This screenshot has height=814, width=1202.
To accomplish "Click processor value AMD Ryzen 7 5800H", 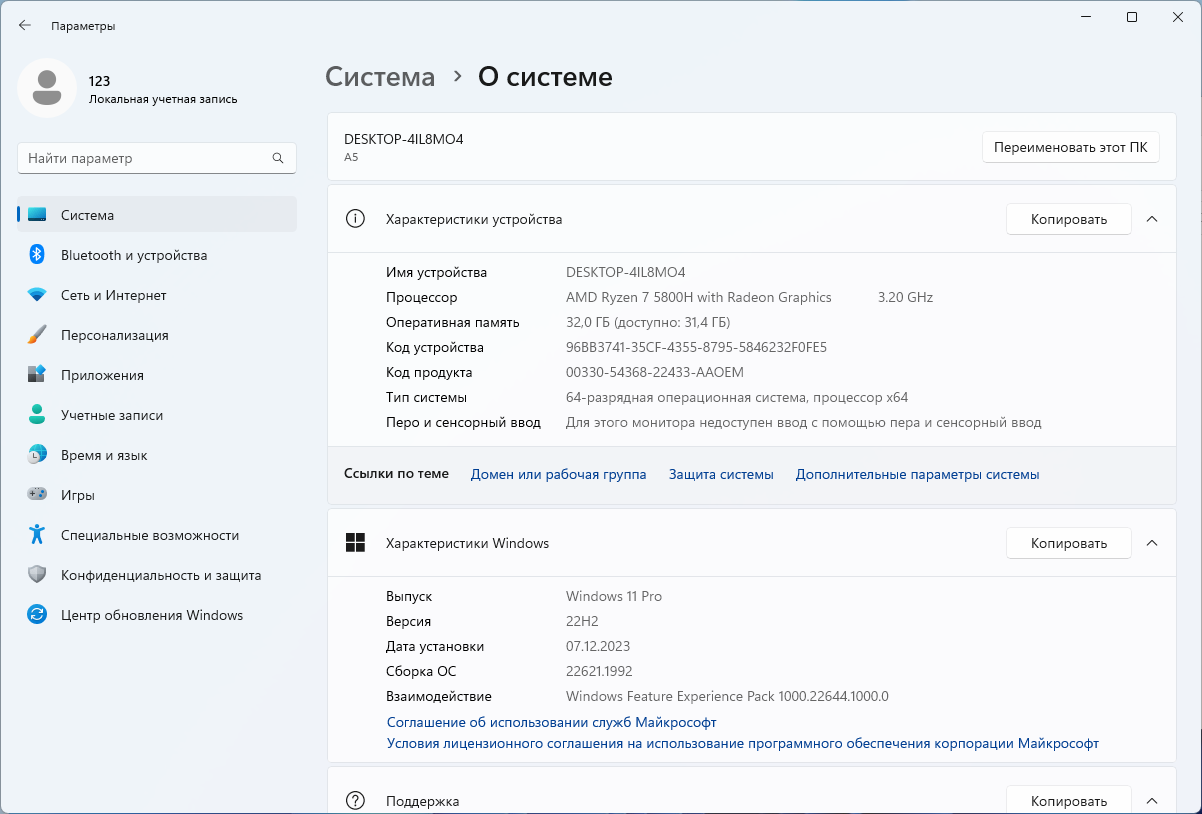I will (x=699, y=297).
